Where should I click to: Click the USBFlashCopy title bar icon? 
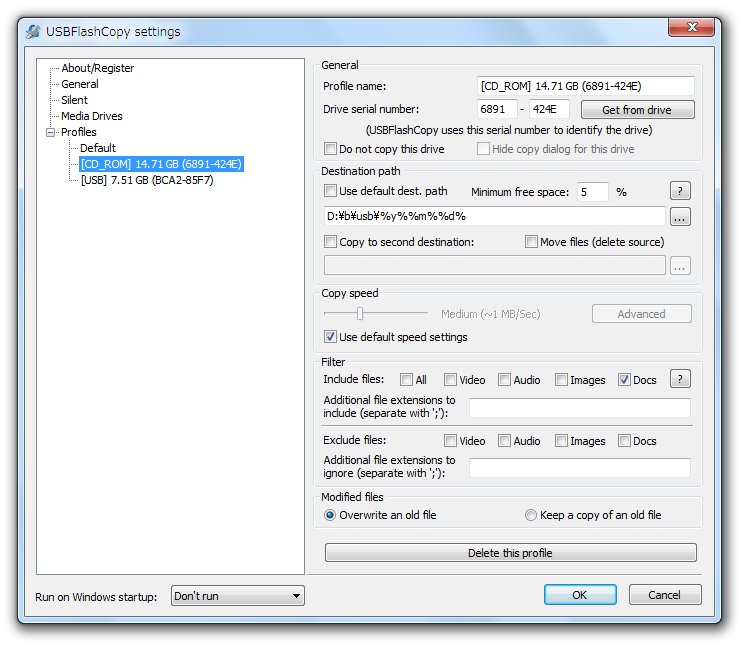click(33, 32)
